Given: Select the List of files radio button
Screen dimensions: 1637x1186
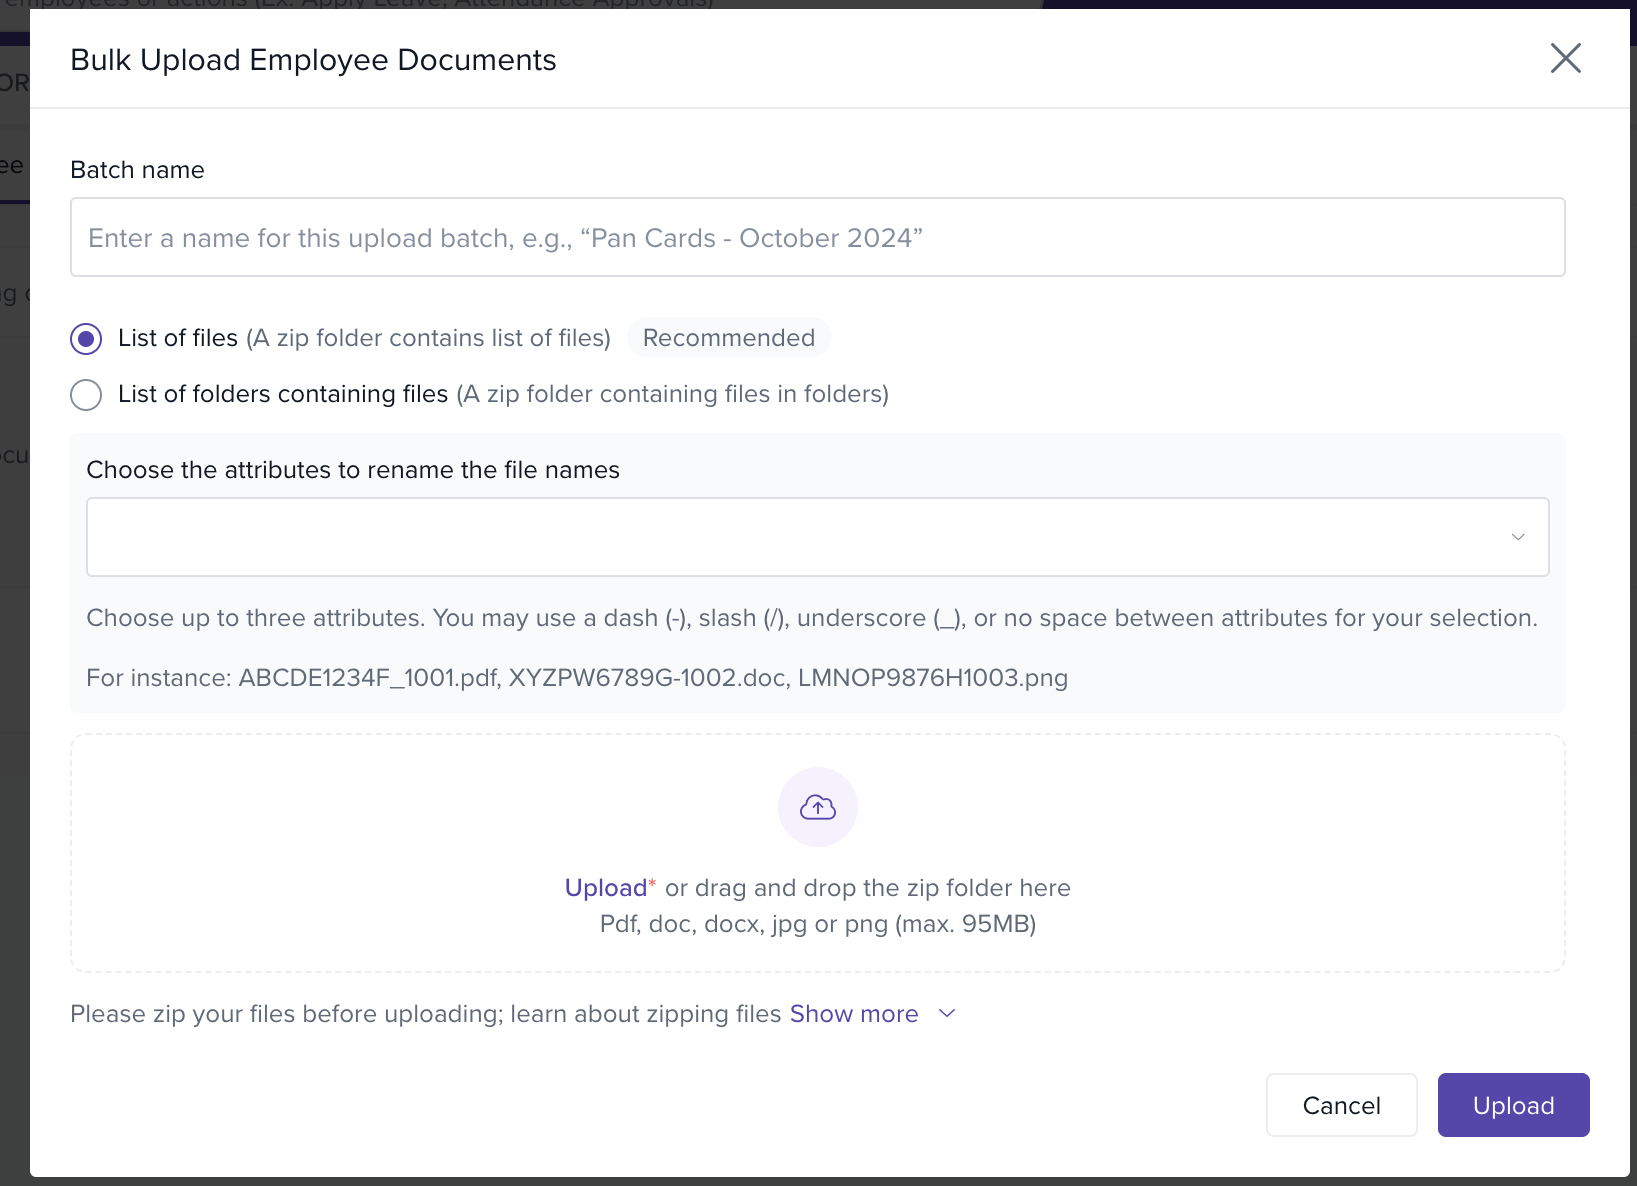Looking at the screenshot, I should (x=86, y=339).
